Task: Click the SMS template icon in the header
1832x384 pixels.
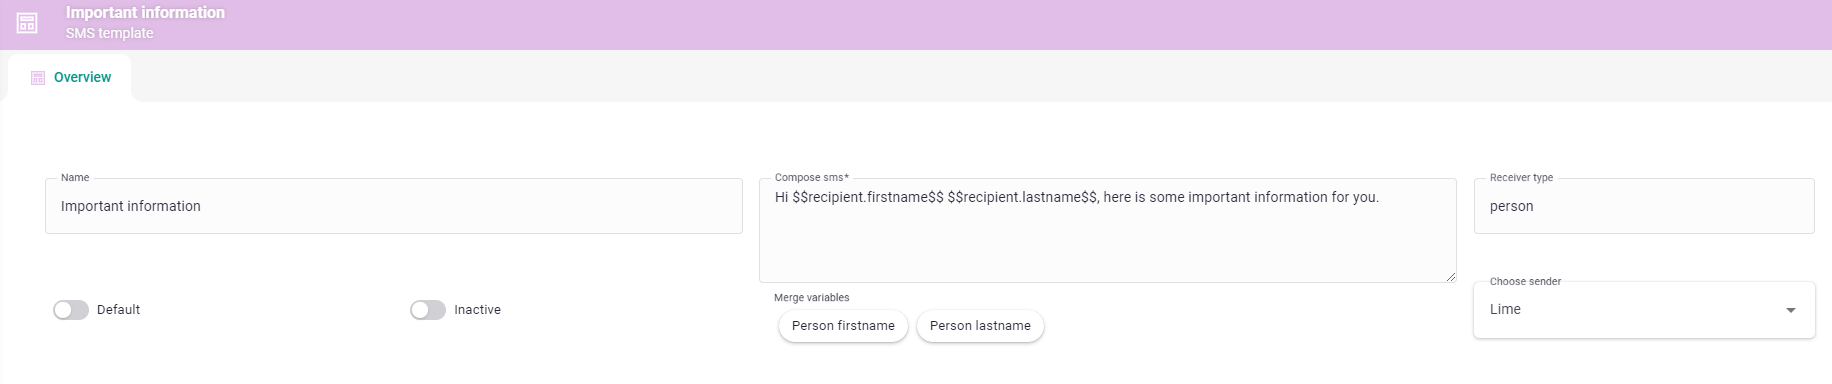Action: point(27,23)
